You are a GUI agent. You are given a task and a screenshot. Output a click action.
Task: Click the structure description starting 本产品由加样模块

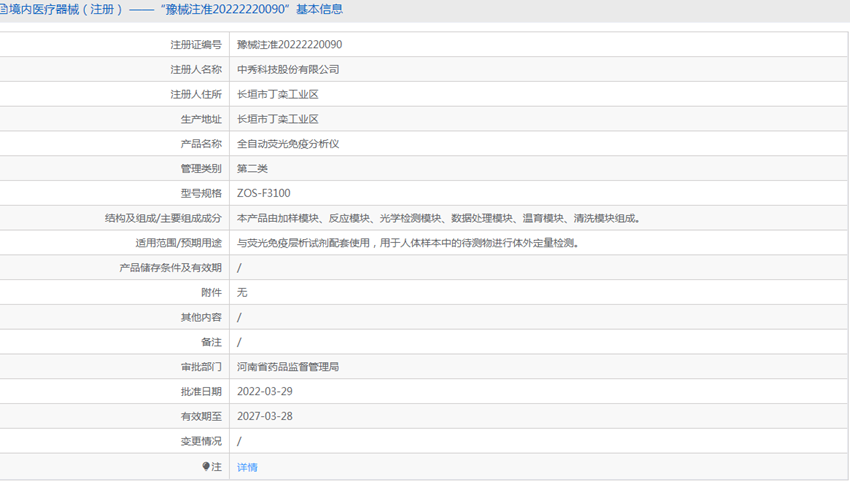[439, 218]
